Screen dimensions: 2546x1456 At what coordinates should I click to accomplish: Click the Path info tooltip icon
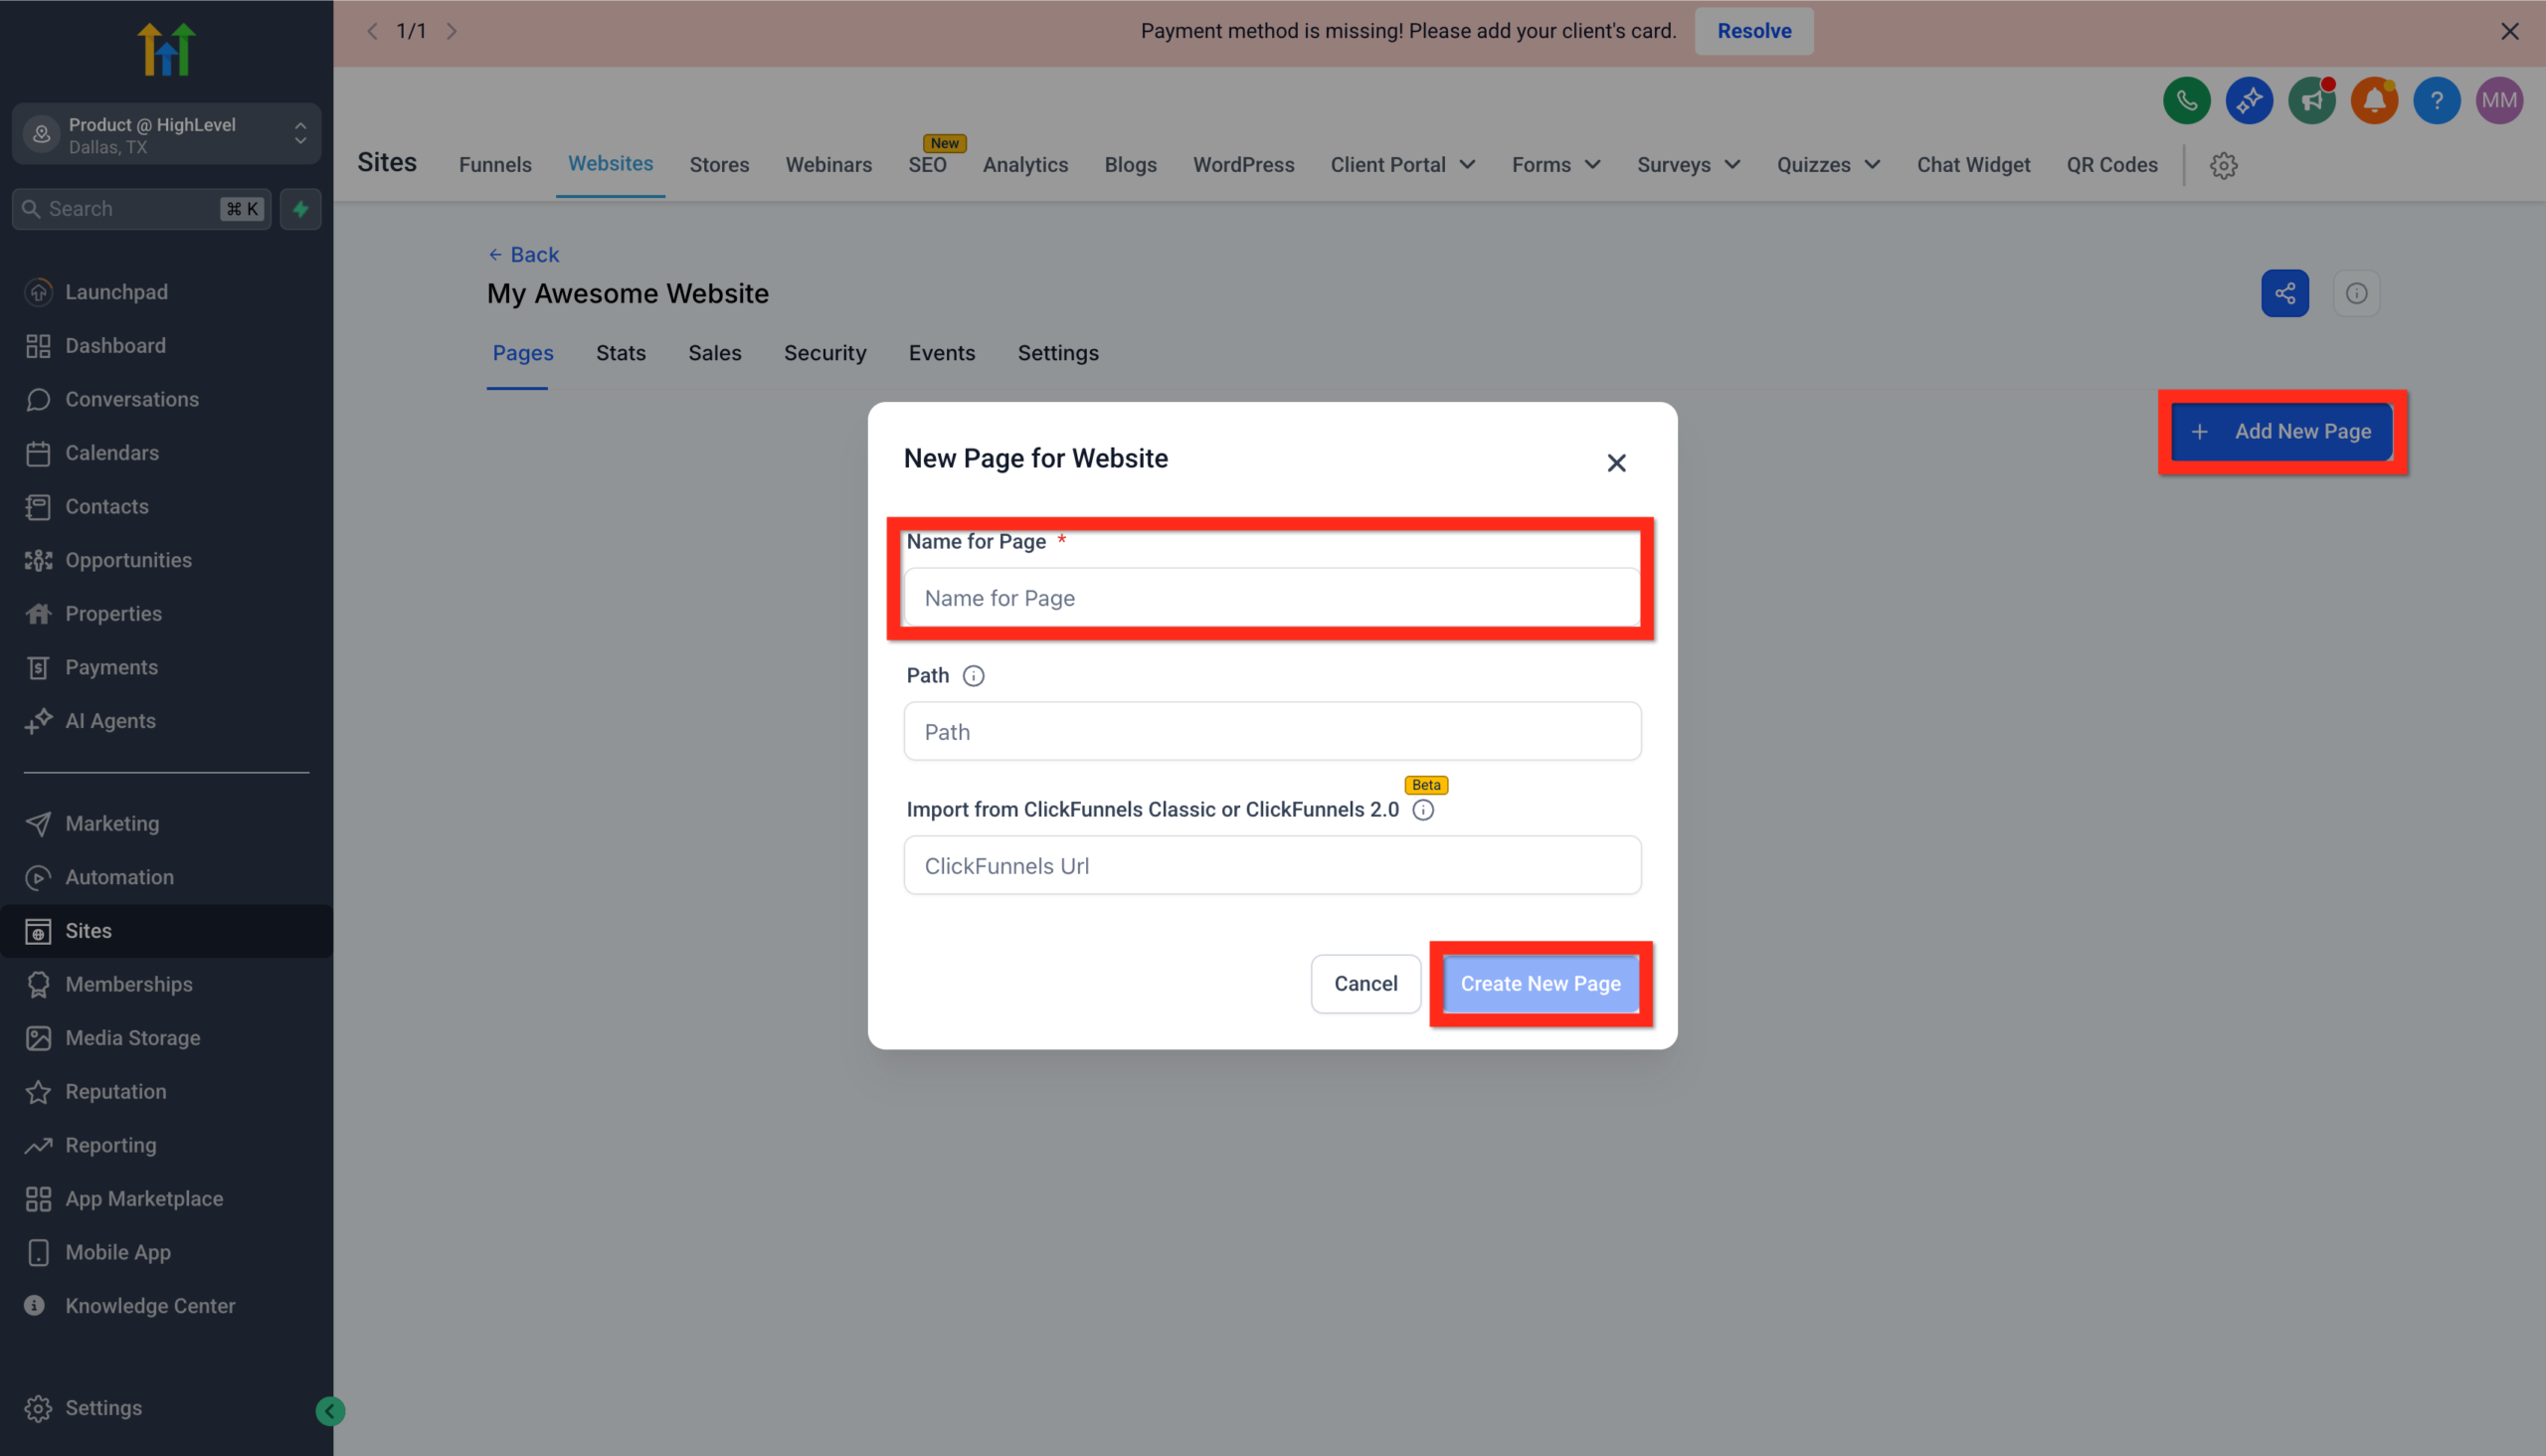pyautogui.click(x=974, y=675)
